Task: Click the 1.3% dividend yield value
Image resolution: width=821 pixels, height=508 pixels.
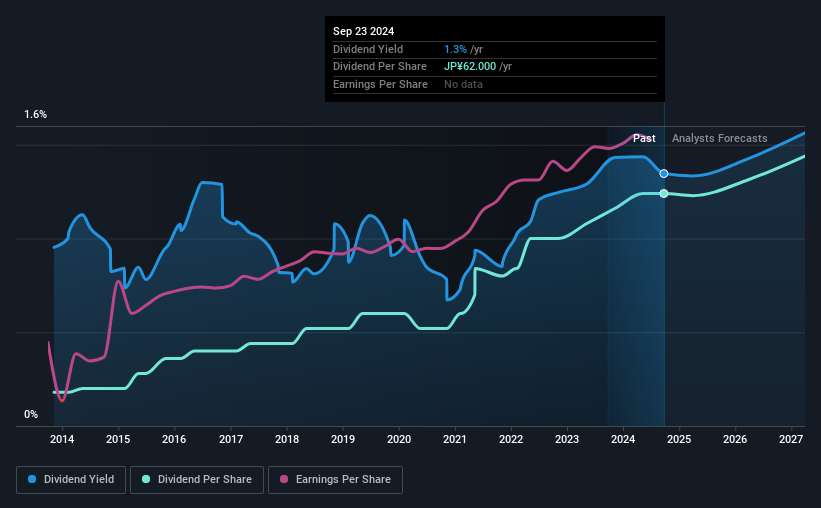Action: [x=455, y=49]
